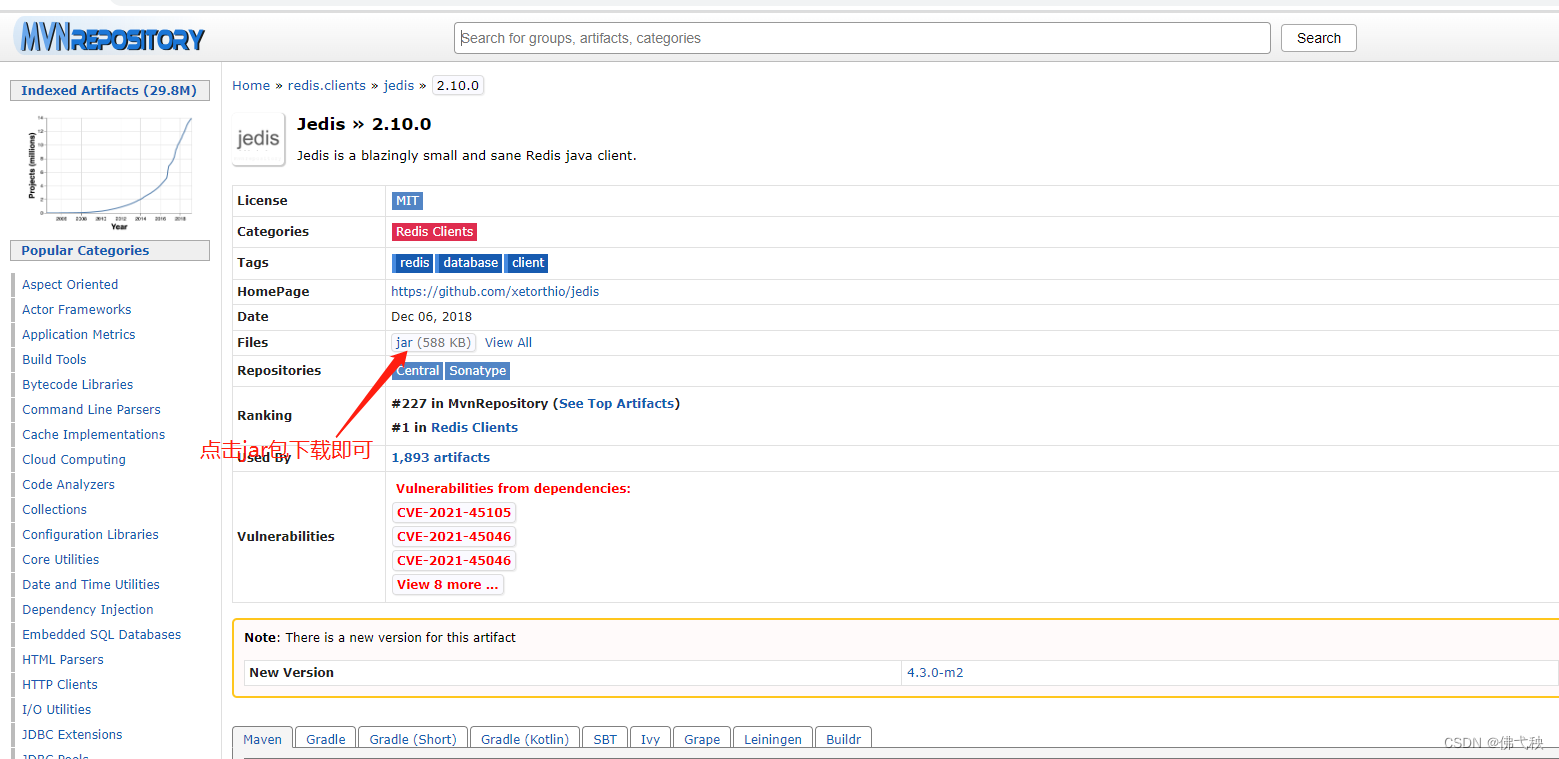Select the database tag
Image resolution: width=1559 pixels, height=759 pixels.
(469, 263)
